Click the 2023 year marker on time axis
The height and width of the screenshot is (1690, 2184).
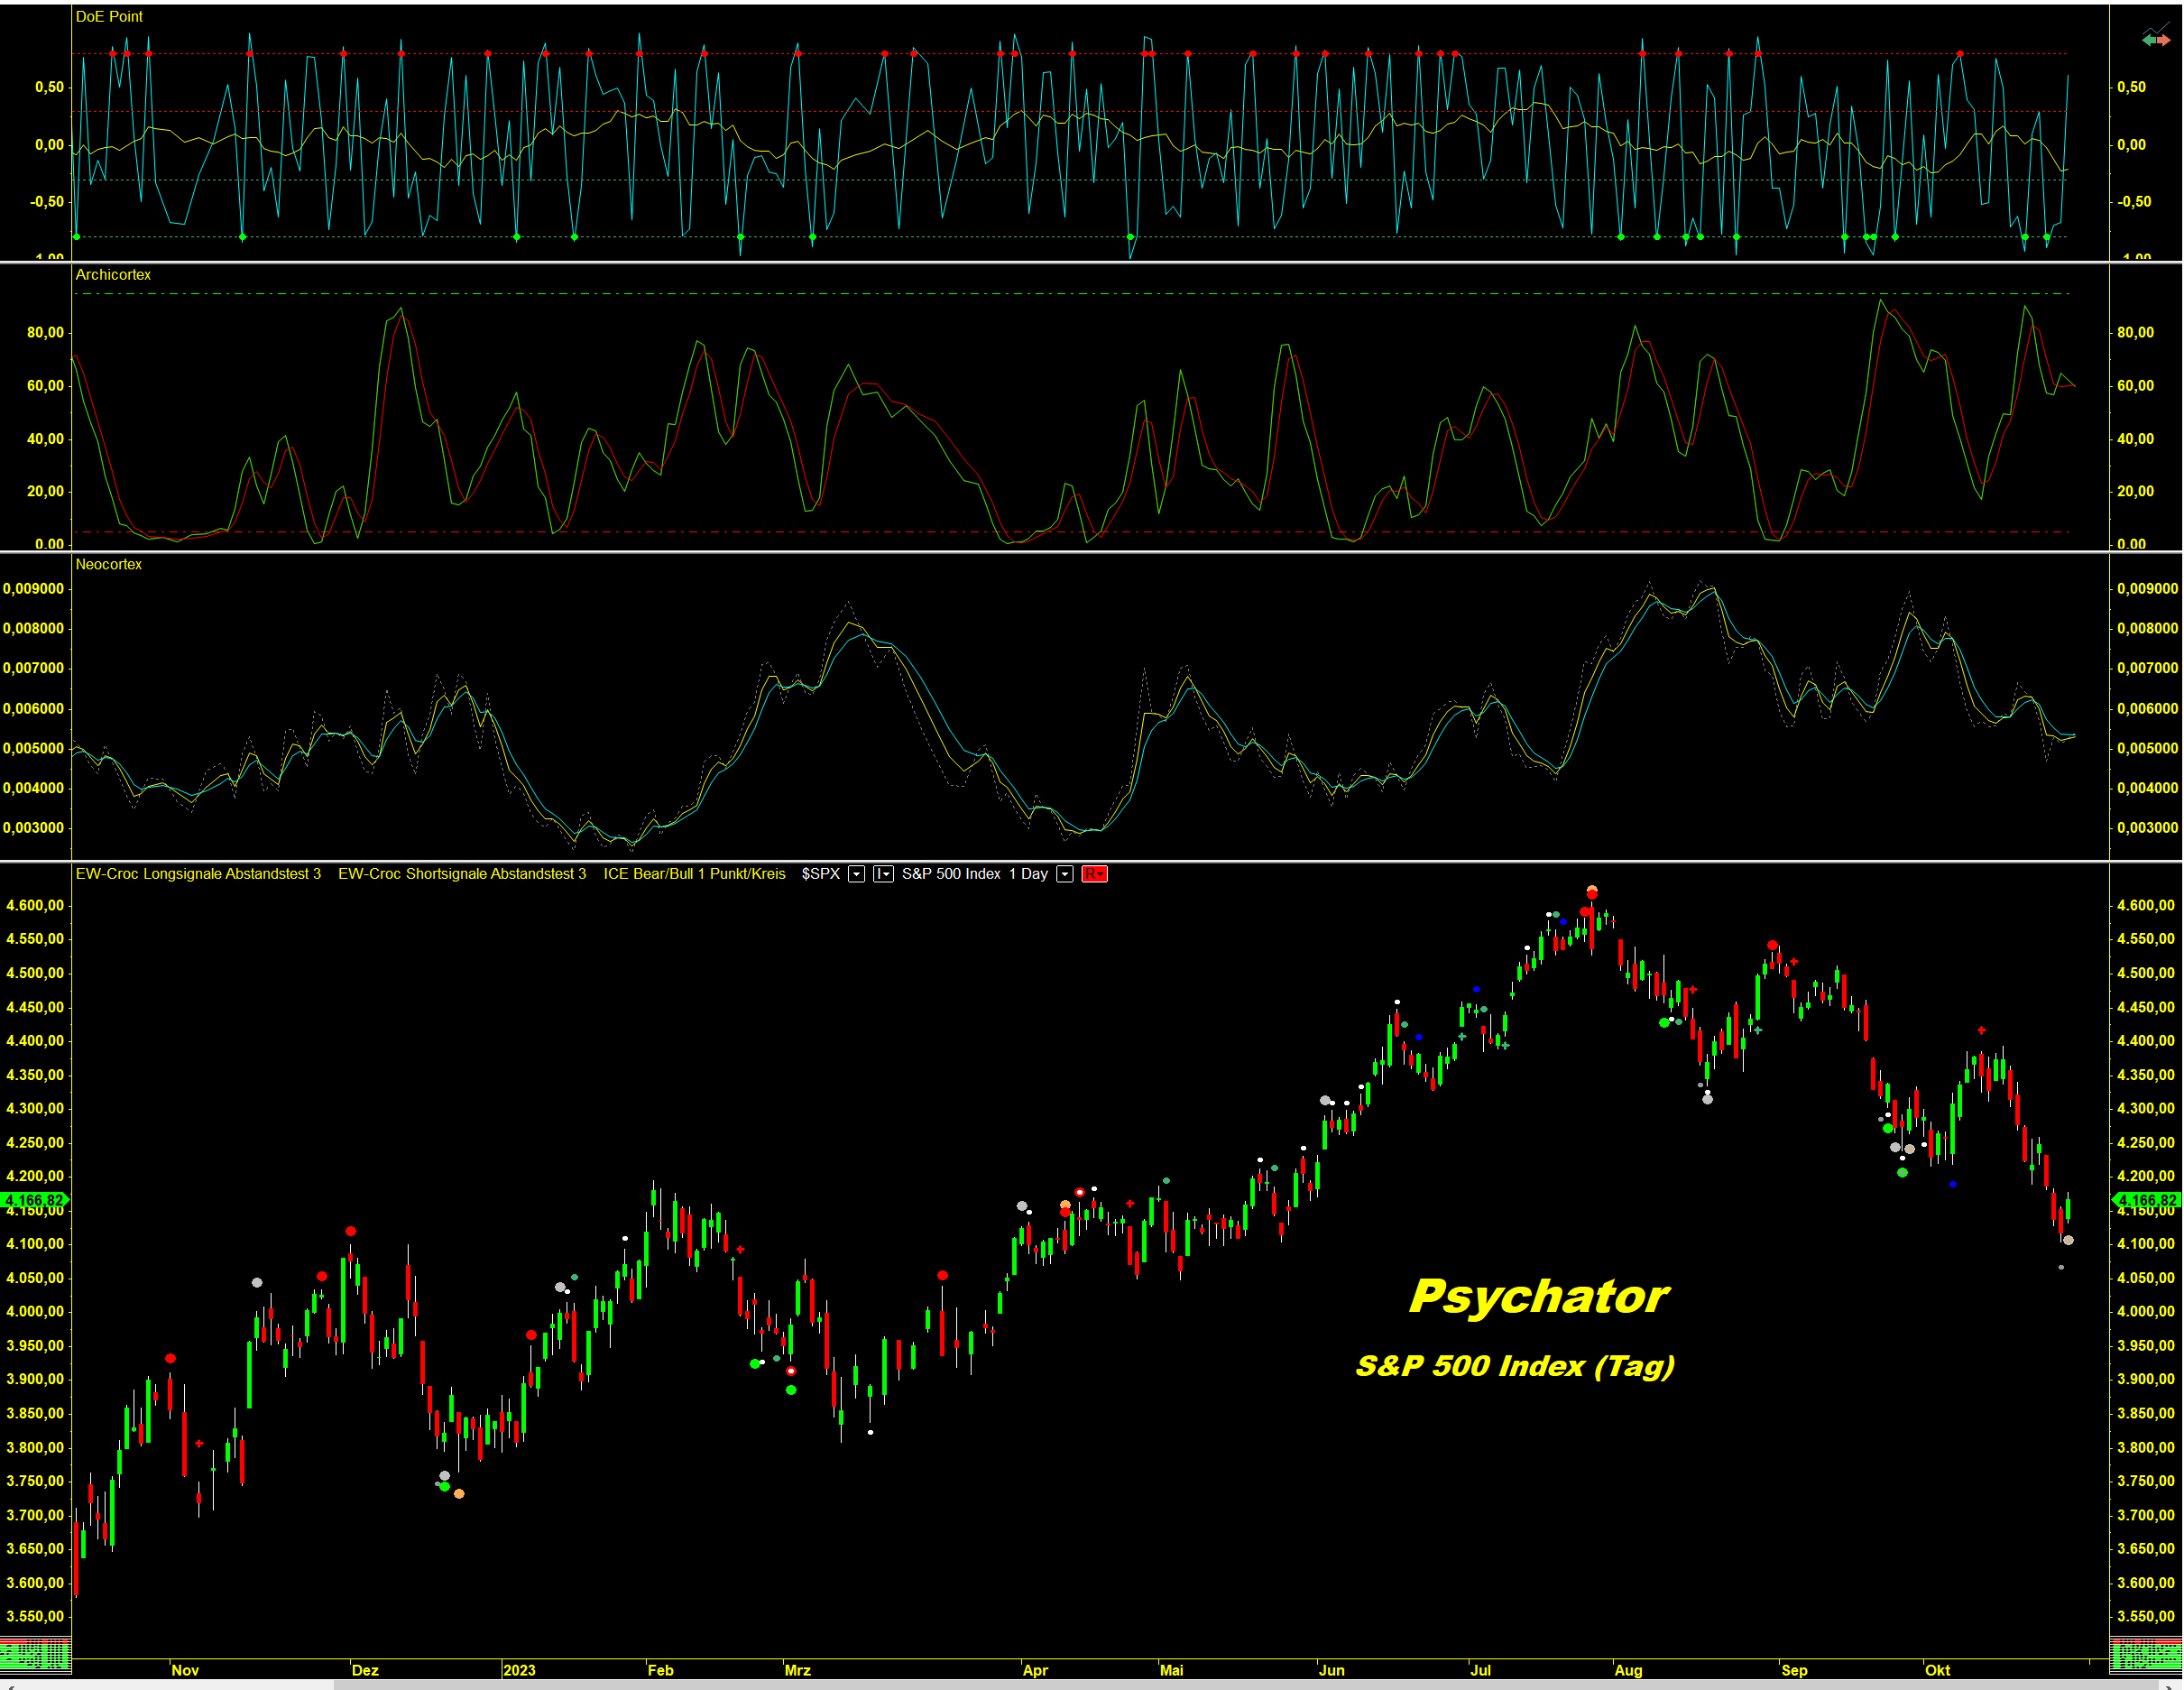(519, 1670)
